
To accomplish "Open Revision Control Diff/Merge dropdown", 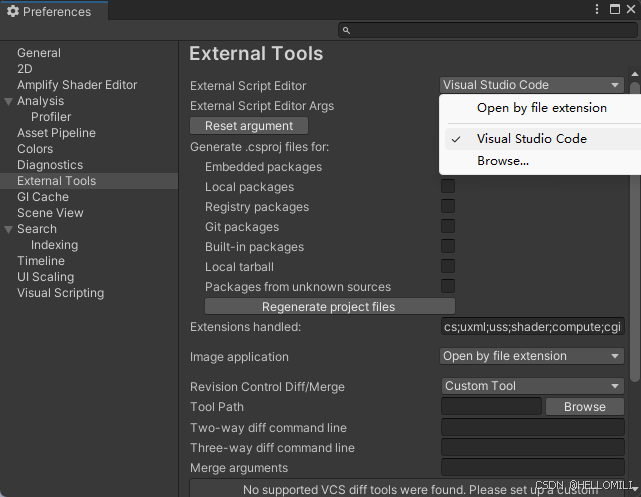I will pyautogui.click(x=533, y=386).
